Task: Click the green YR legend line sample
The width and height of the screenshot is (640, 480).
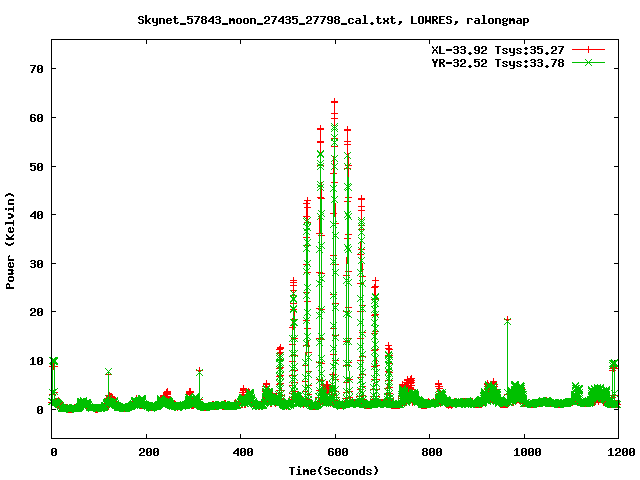Action: (x=588, y=62)
